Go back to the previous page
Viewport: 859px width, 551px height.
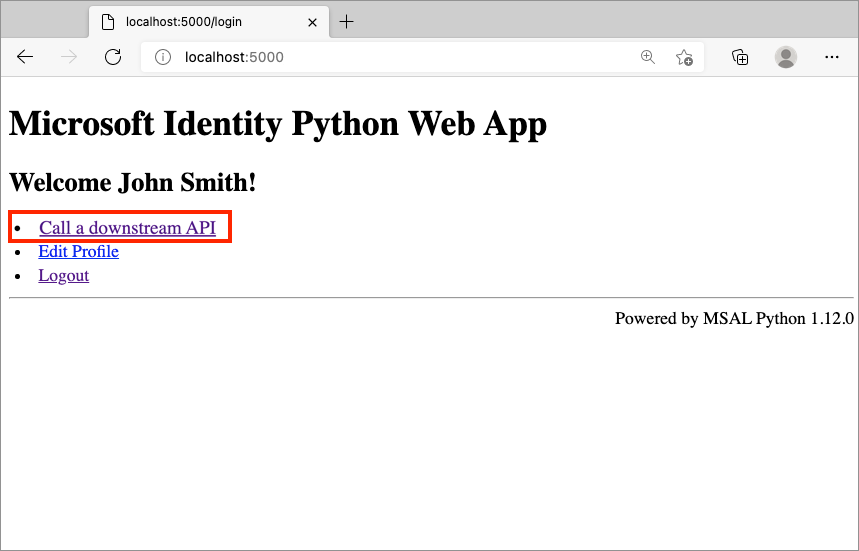click(25, 57)
